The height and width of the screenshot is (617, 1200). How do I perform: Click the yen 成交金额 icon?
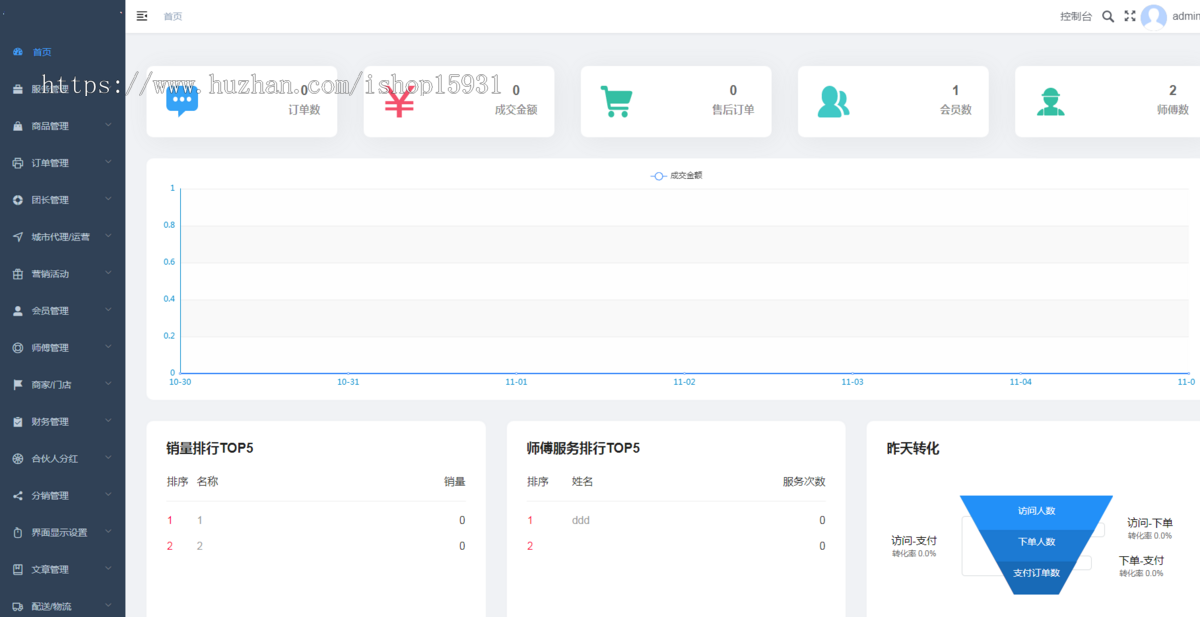pos(399,101)
